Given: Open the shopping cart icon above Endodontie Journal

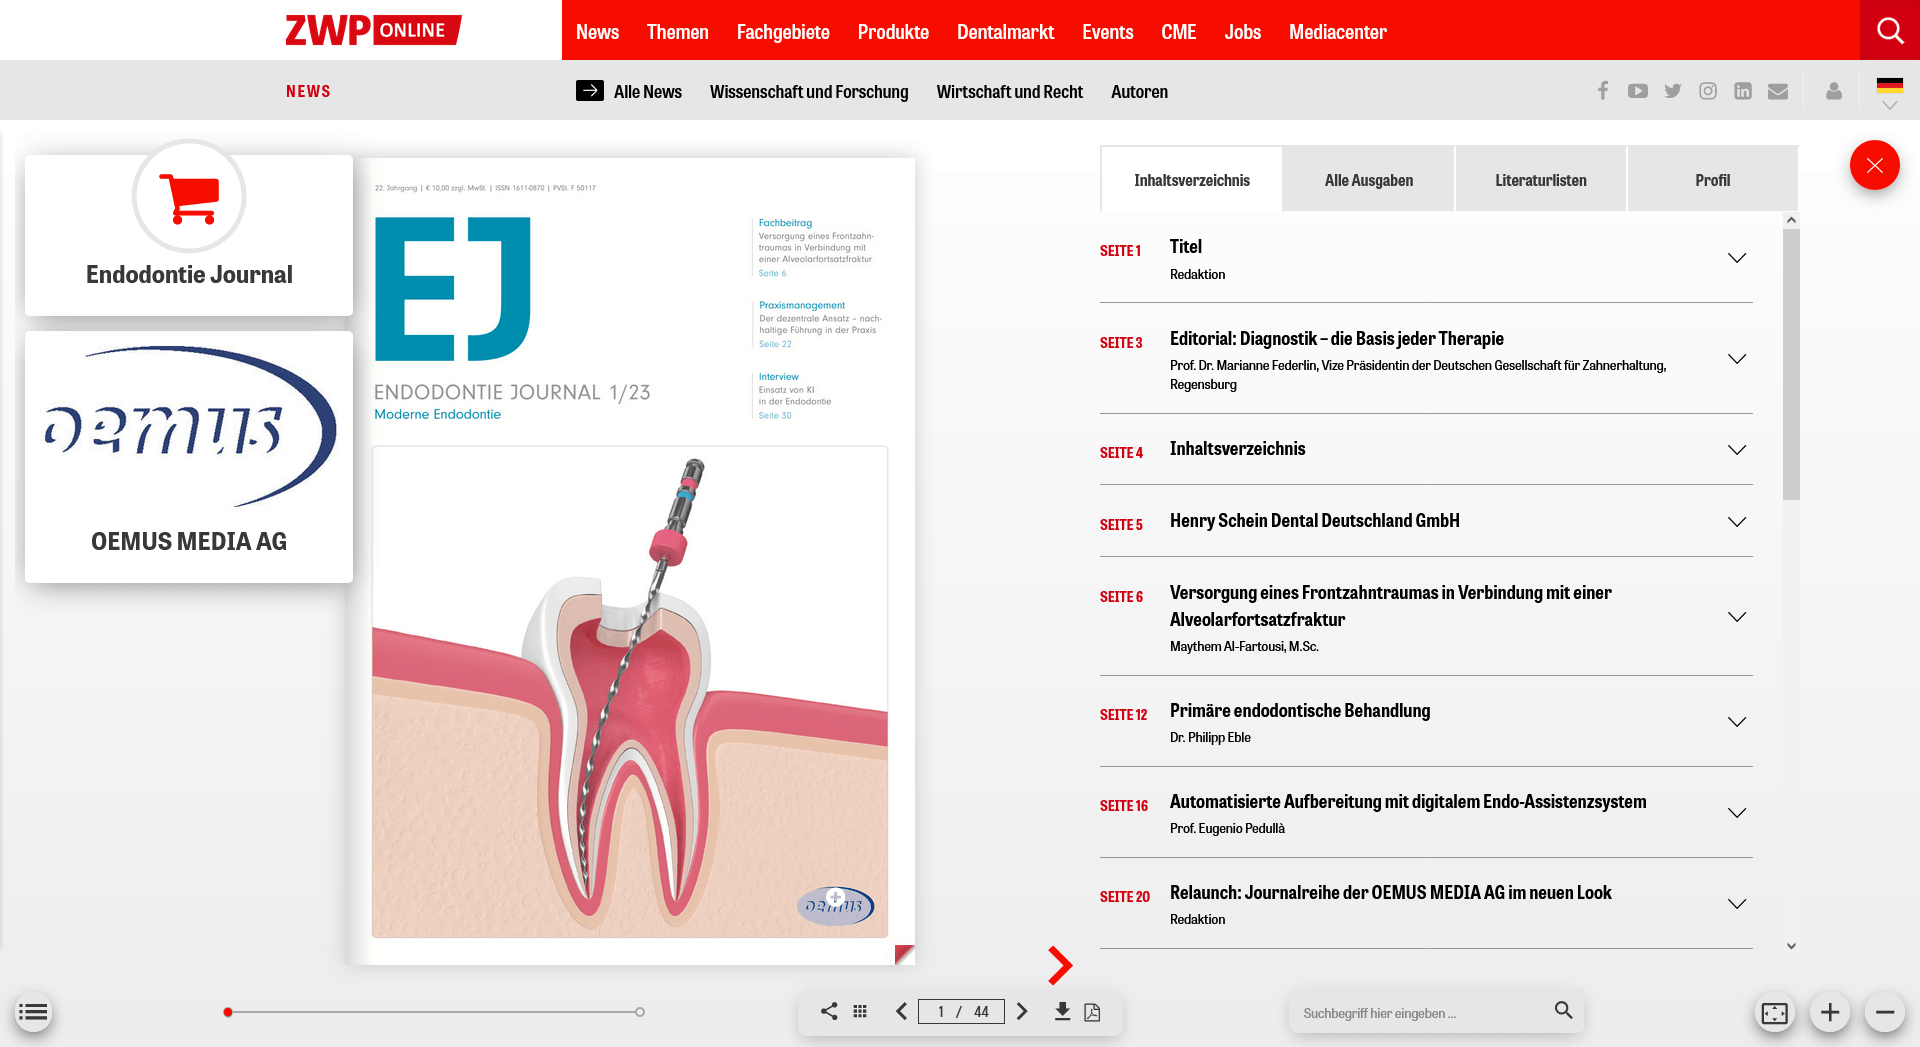Looking at the screenshot, I should (x=188, y=197).
